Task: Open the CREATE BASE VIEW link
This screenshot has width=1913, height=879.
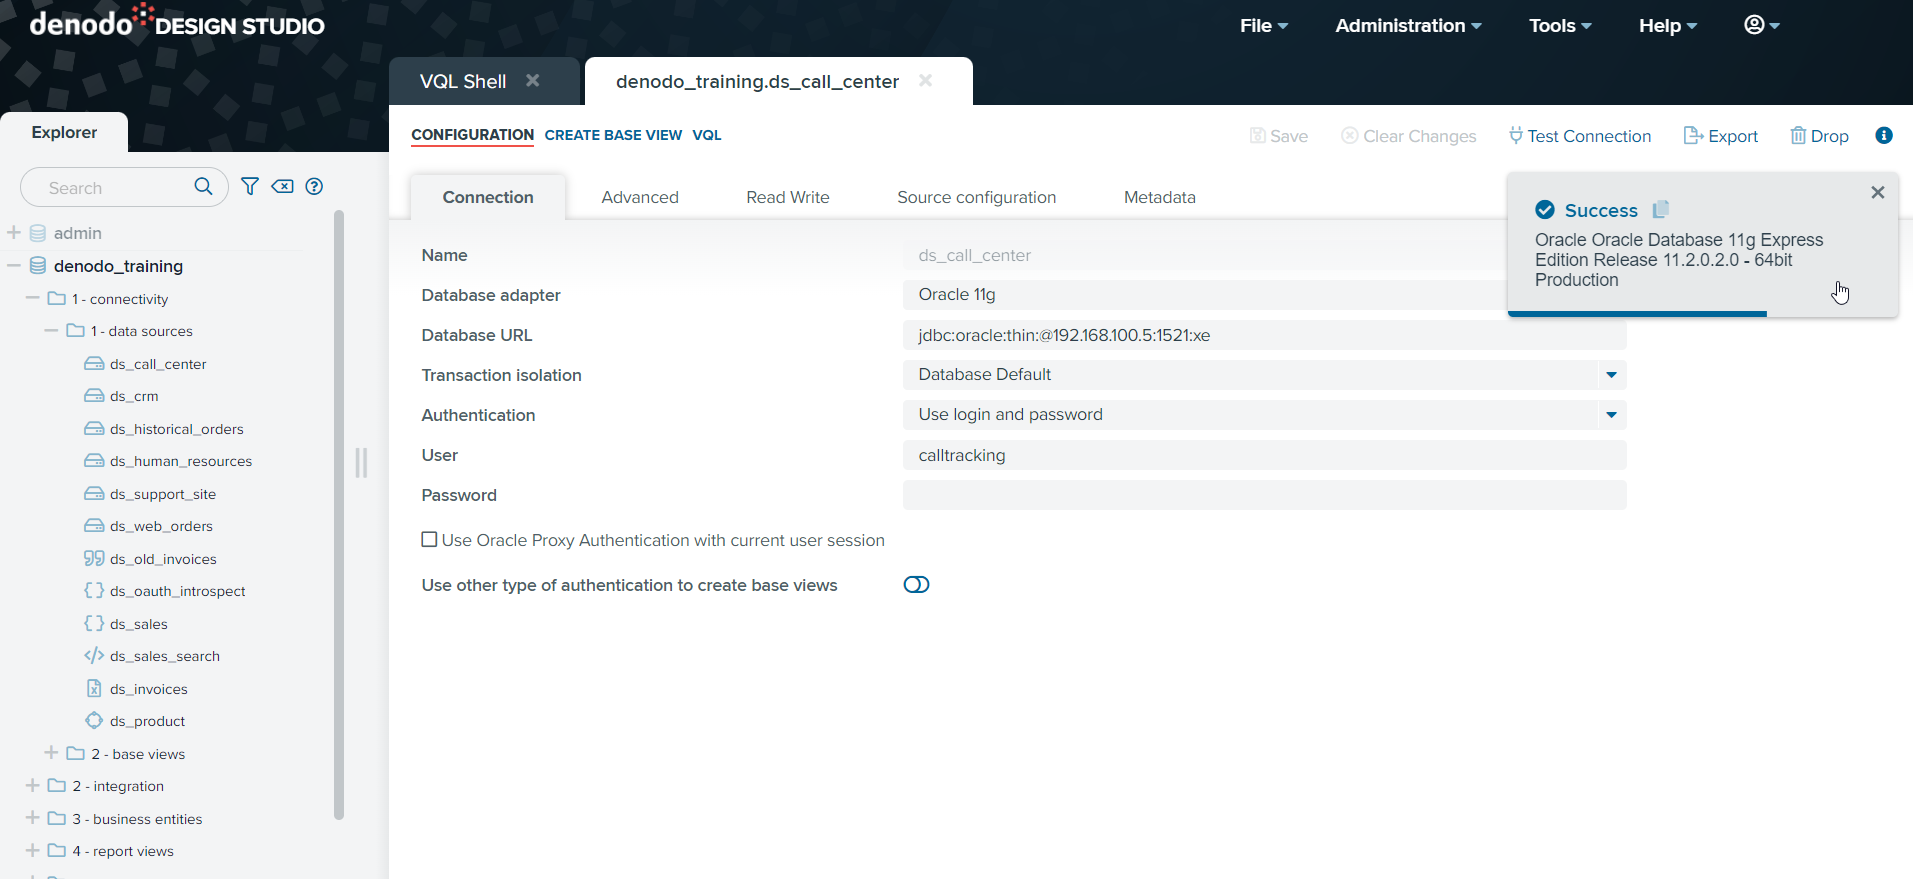Action: point(613,135)
